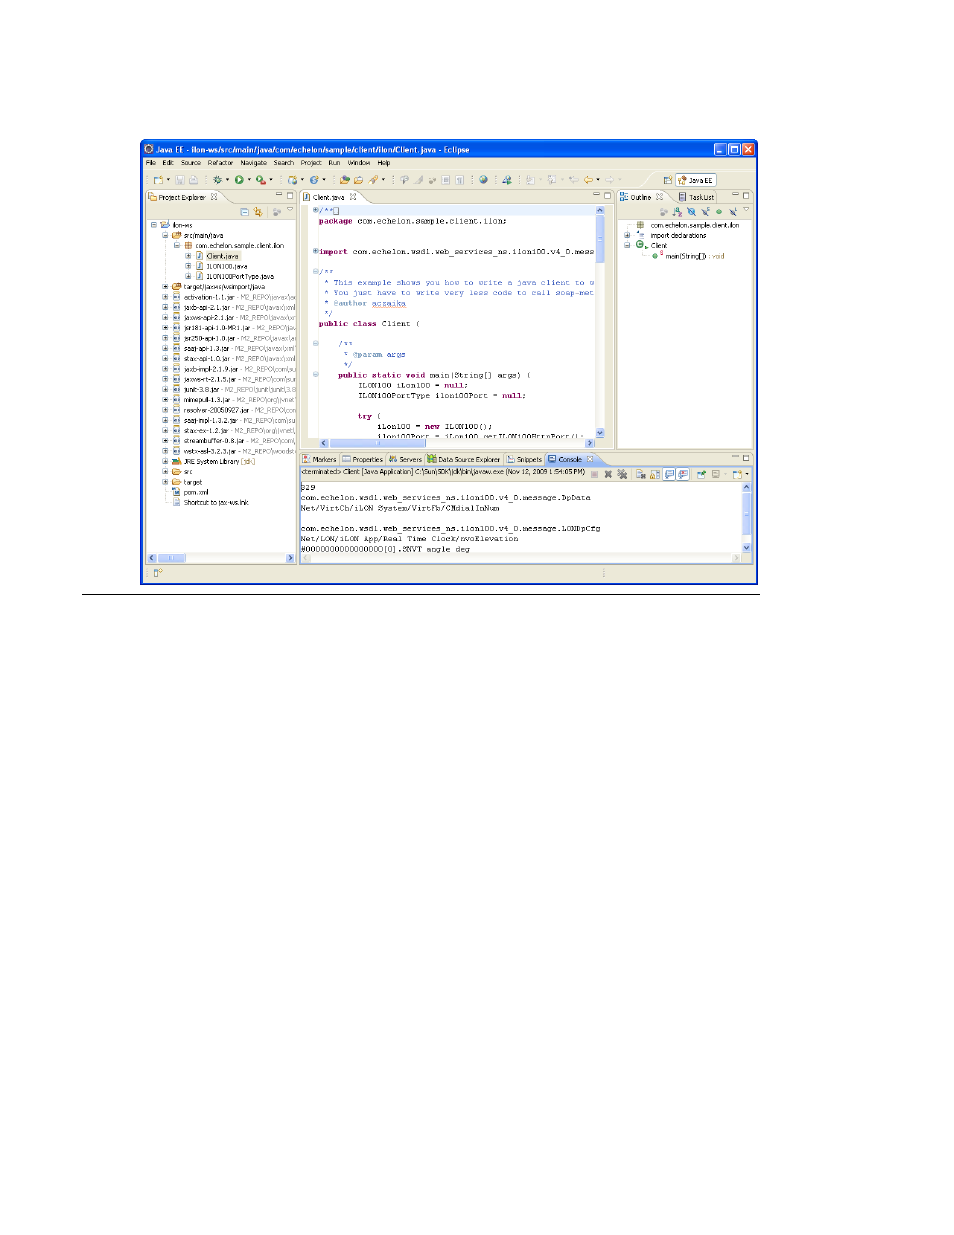Open Project Explorer view menu triangle
The height and width of the screenshot is (1235, 954).
[x=290, y=211]
